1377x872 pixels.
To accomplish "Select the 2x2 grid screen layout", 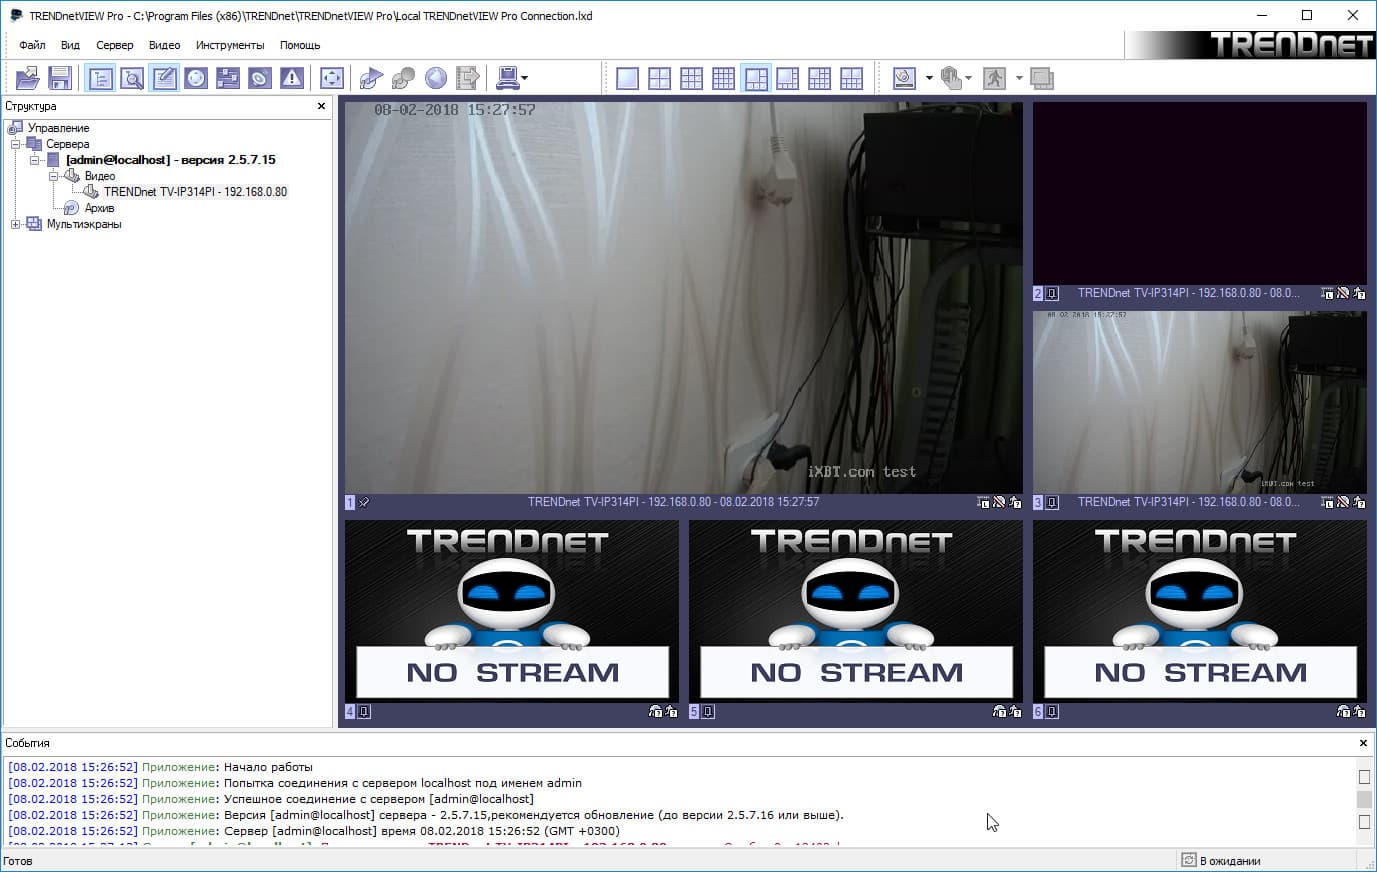I will [x=659, y=78].
